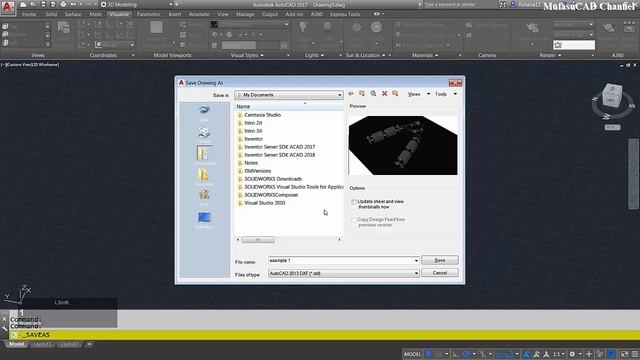The height and width of the screenshot is (360, 640).
Task: Toggle the grid display in status bar
Action: coord(429,354)
